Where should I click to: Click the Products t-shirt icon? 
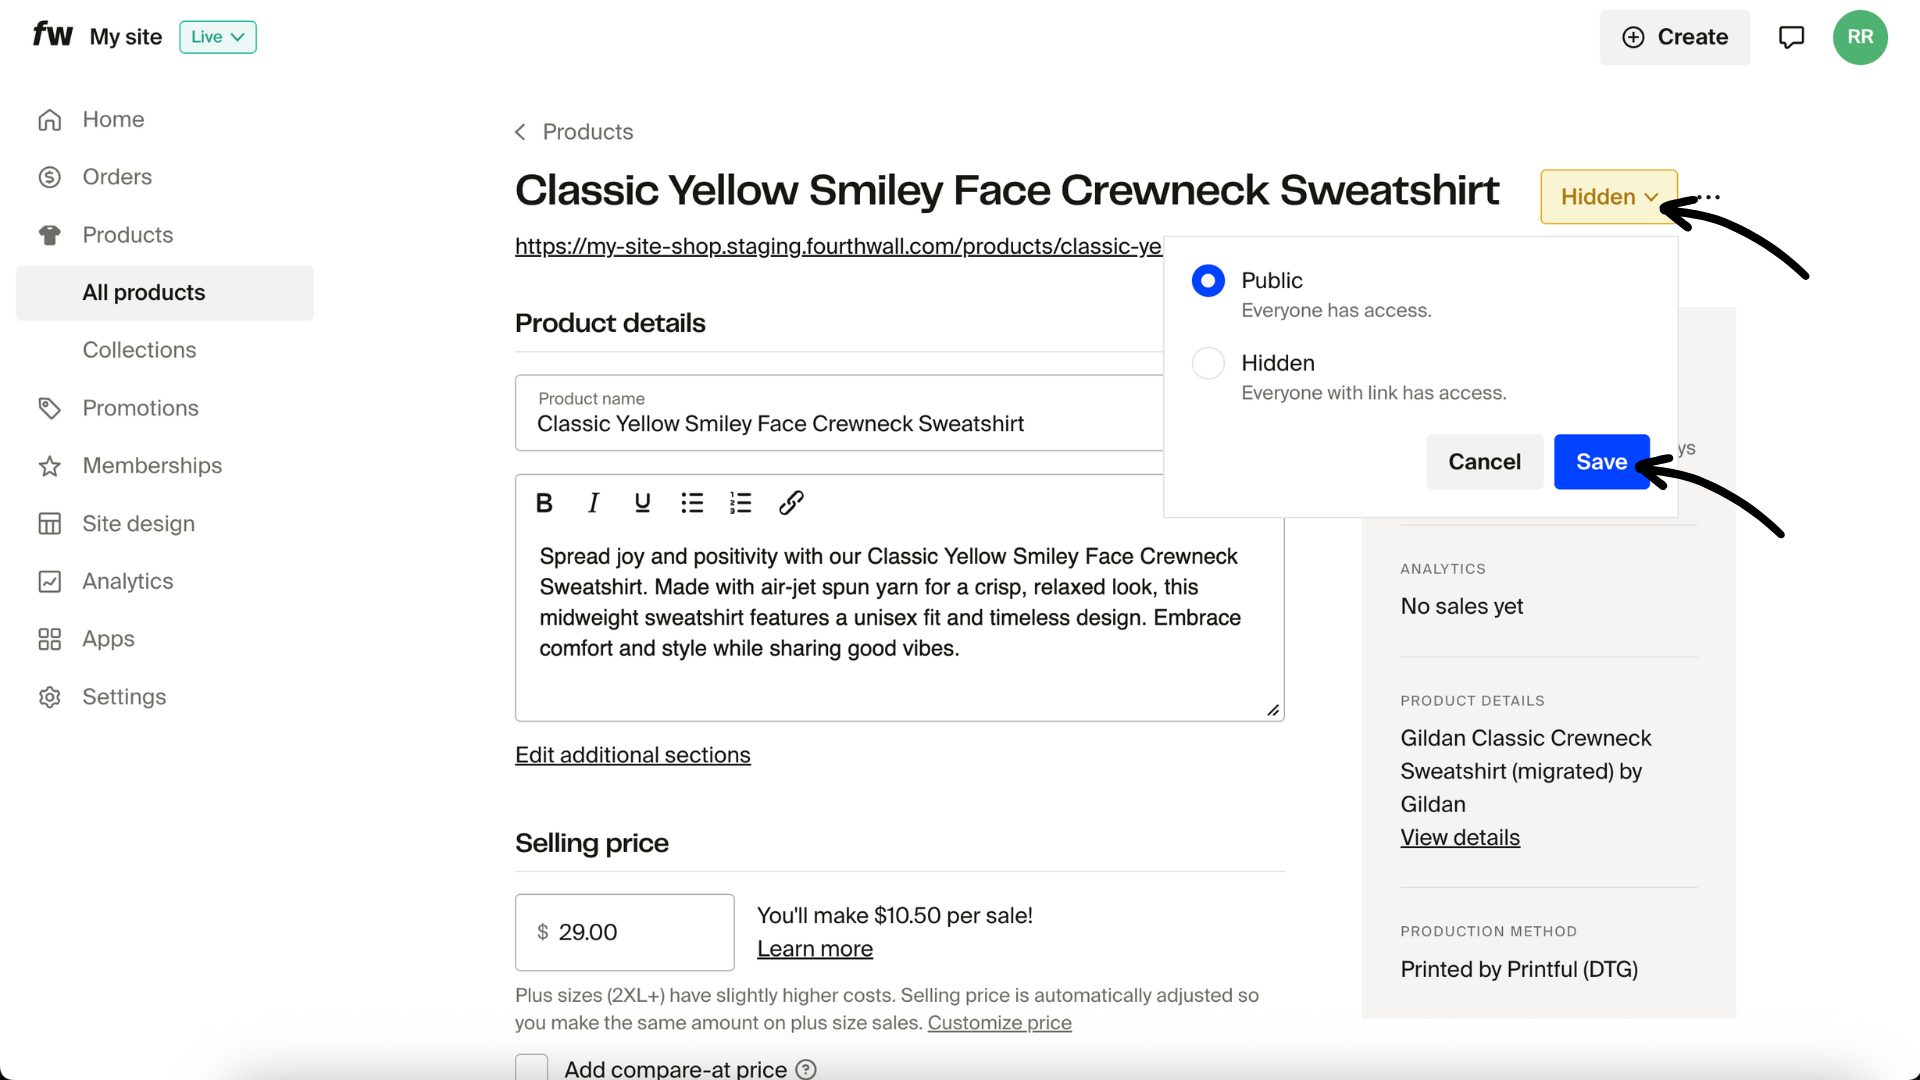coord(50,234)
